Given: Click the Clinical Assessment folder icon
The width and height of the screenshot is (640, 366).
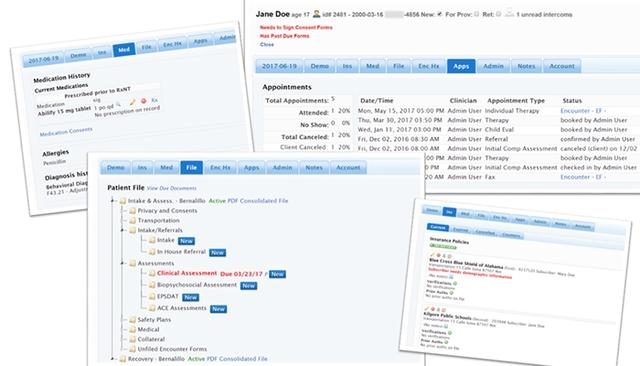Looking at the screenshot, I should click(x=152, y=273).
